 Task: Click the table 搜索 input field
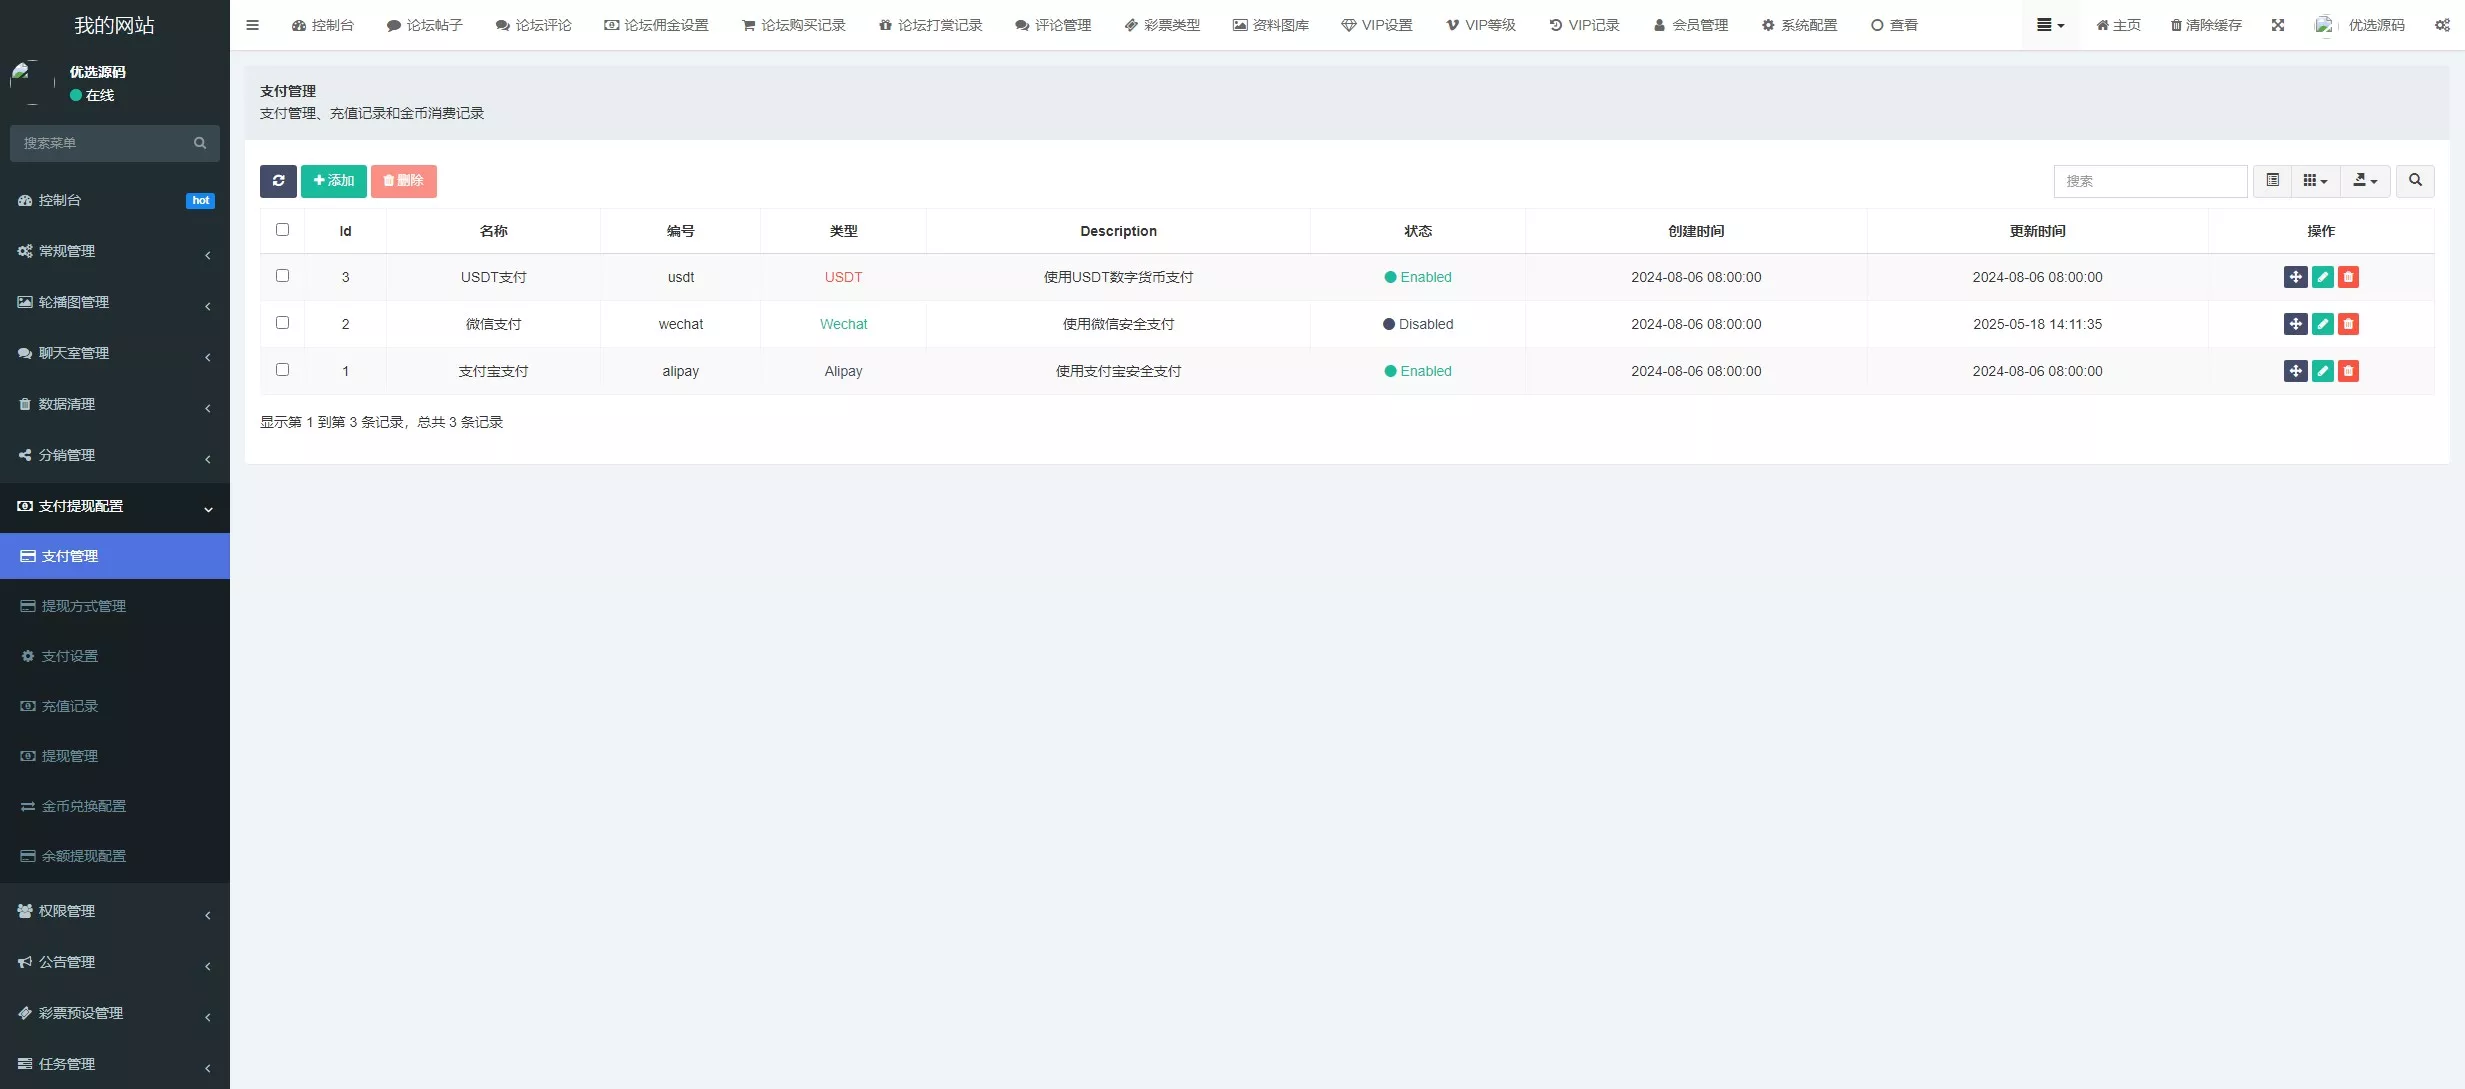pyautogui.click(x=2150, y=181)
